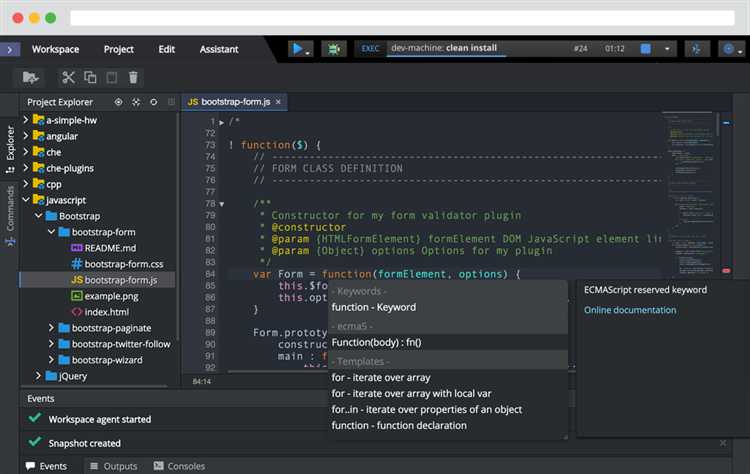Open the Edit menu
The image size is (750, 474).
click(166, 49)
